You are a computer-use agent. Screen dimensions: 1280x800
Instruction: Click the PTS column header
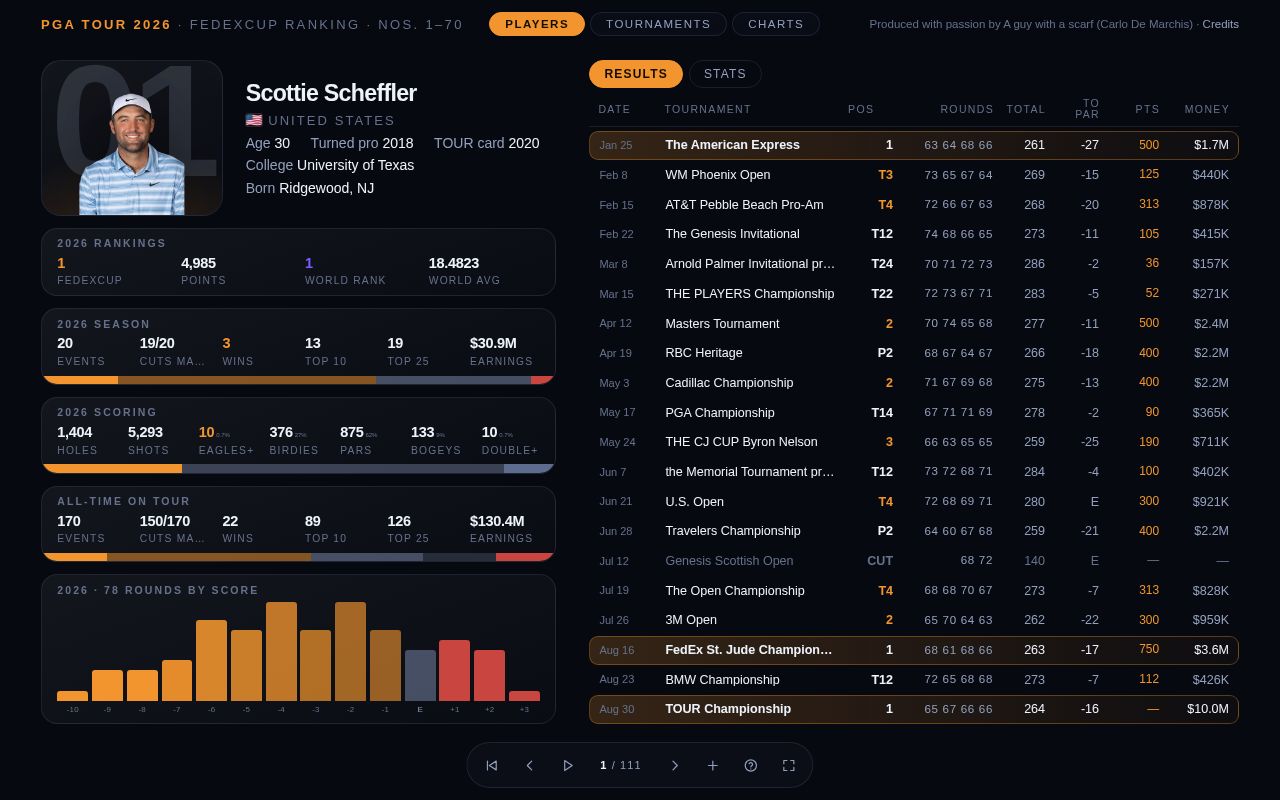click(1147, 109)
